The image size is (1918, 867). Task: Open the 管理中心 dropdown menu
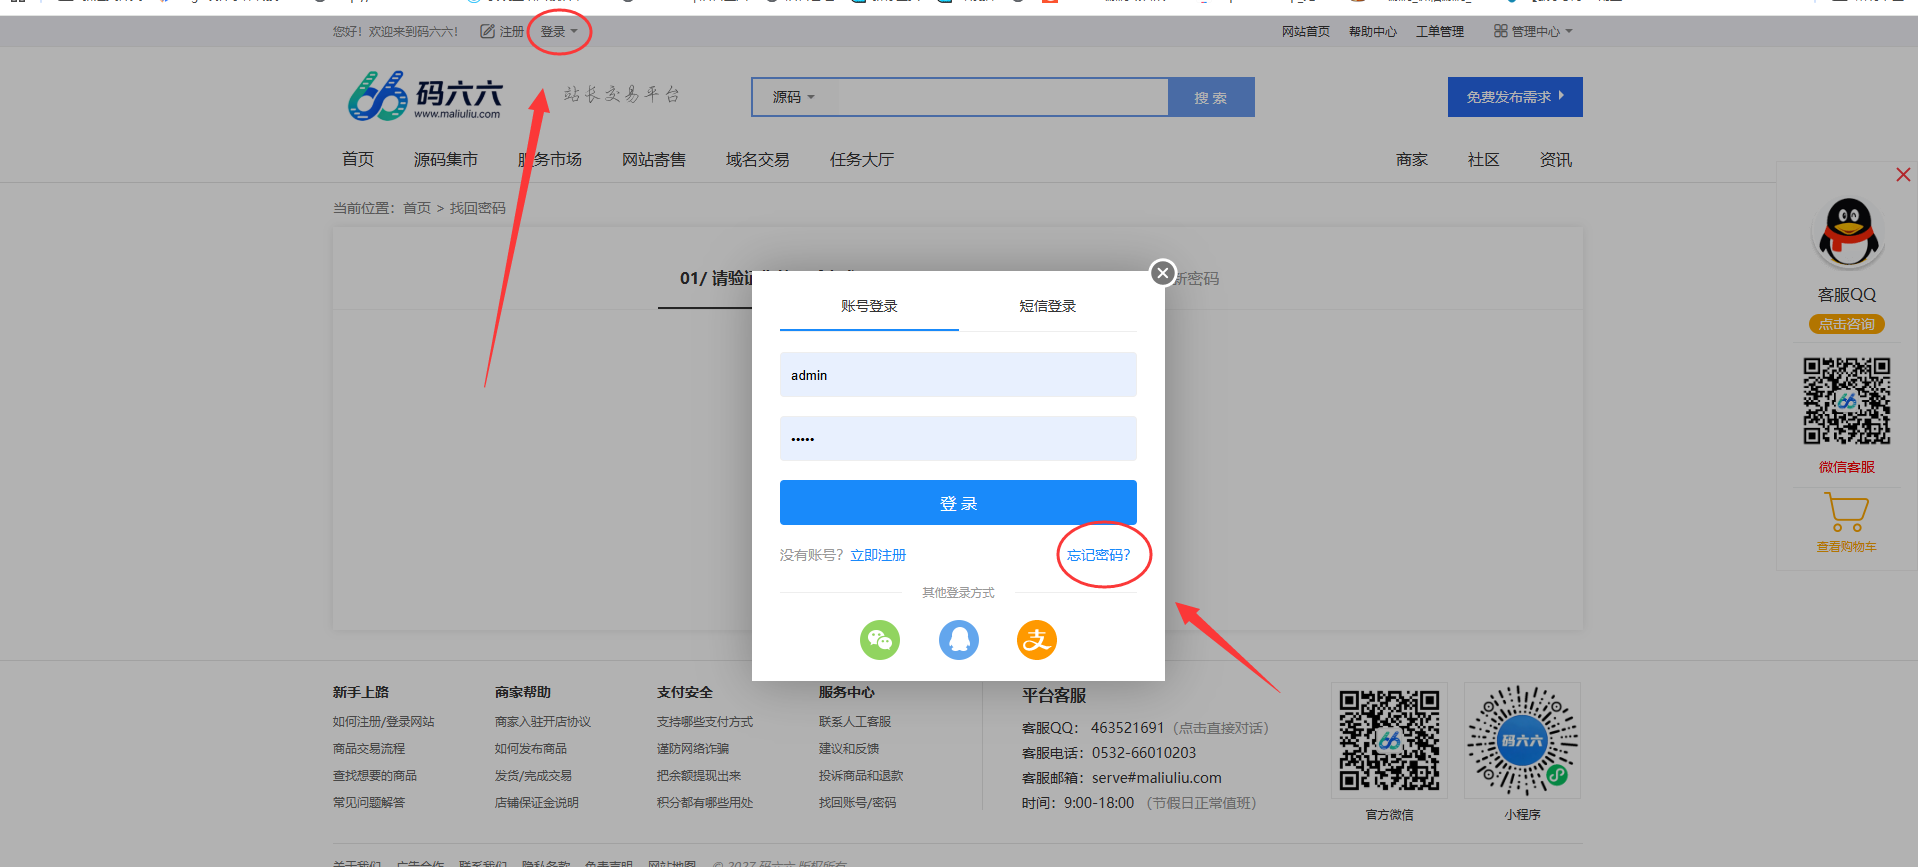tap(1534, 32)
